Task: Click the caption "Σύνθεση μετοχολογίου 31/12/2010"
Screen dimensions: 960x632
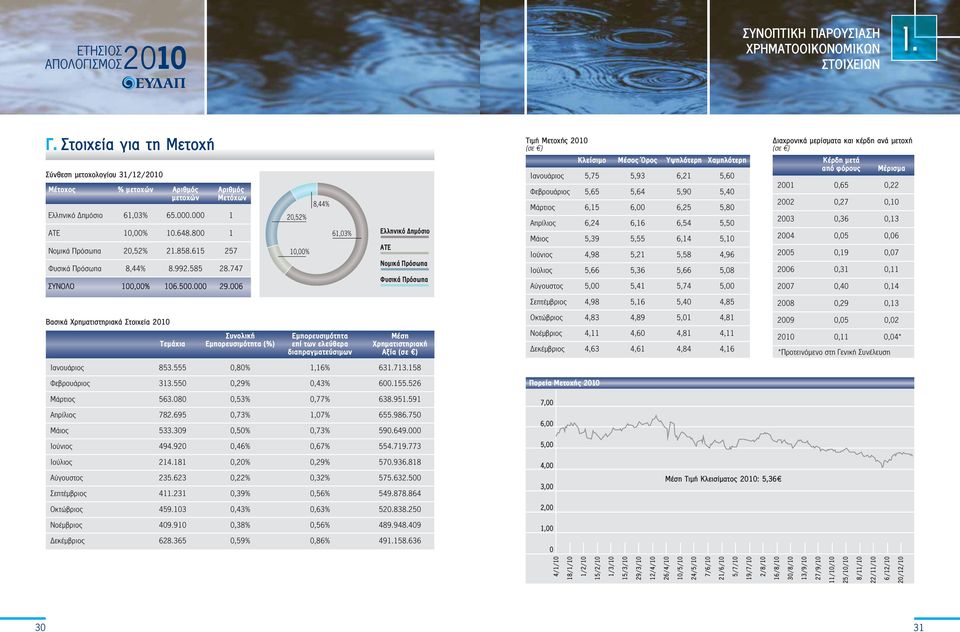Action: point(104,175)
